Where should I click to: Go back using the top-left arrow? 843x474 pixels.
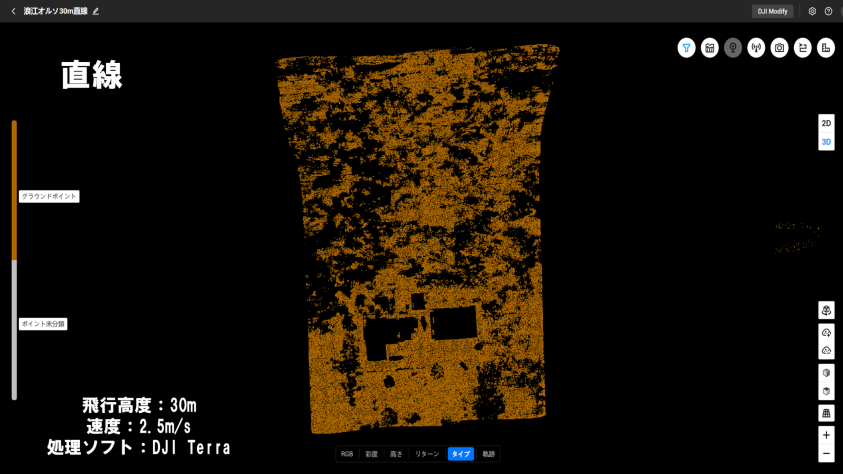click(13, 11)
